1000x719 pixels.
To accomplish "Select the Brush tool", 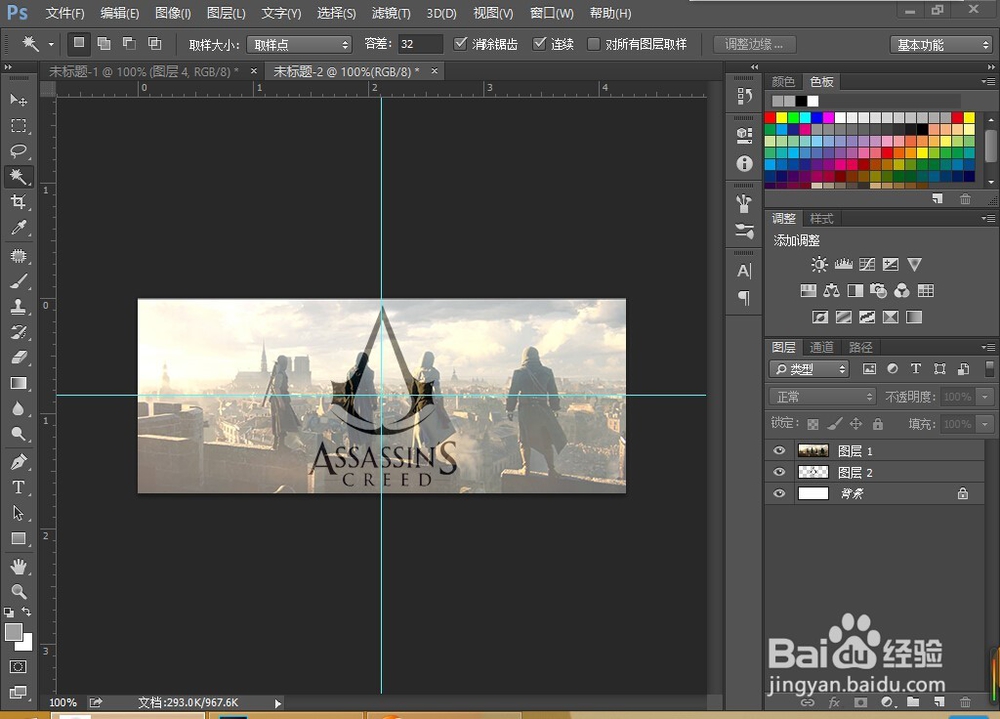I will pos(18,281).
